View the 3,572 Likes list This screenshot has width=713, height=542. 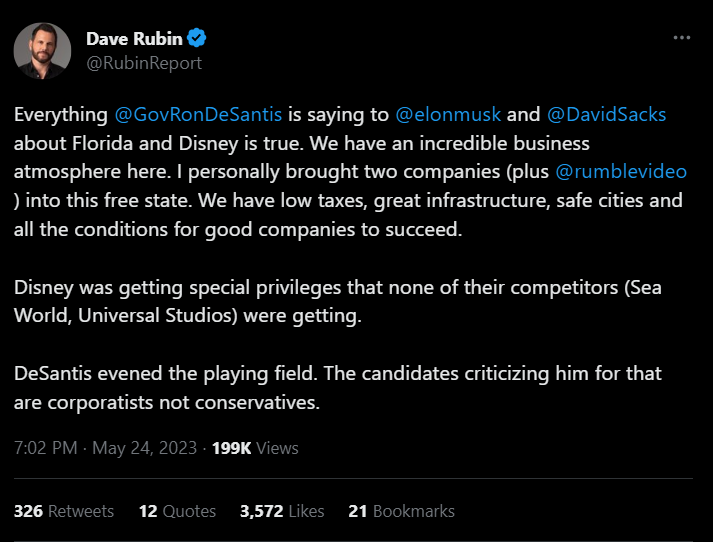(282, 511)
